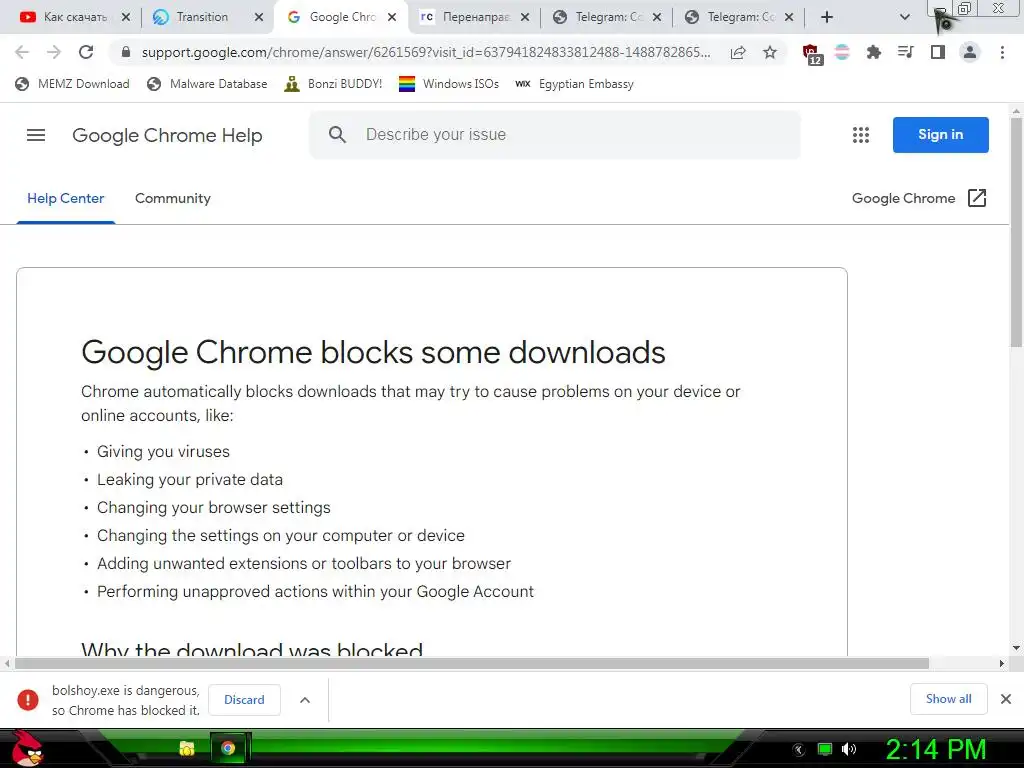Toggle the Chrome side panel
The image size is (1024, 768).
(x=938, y=52)
